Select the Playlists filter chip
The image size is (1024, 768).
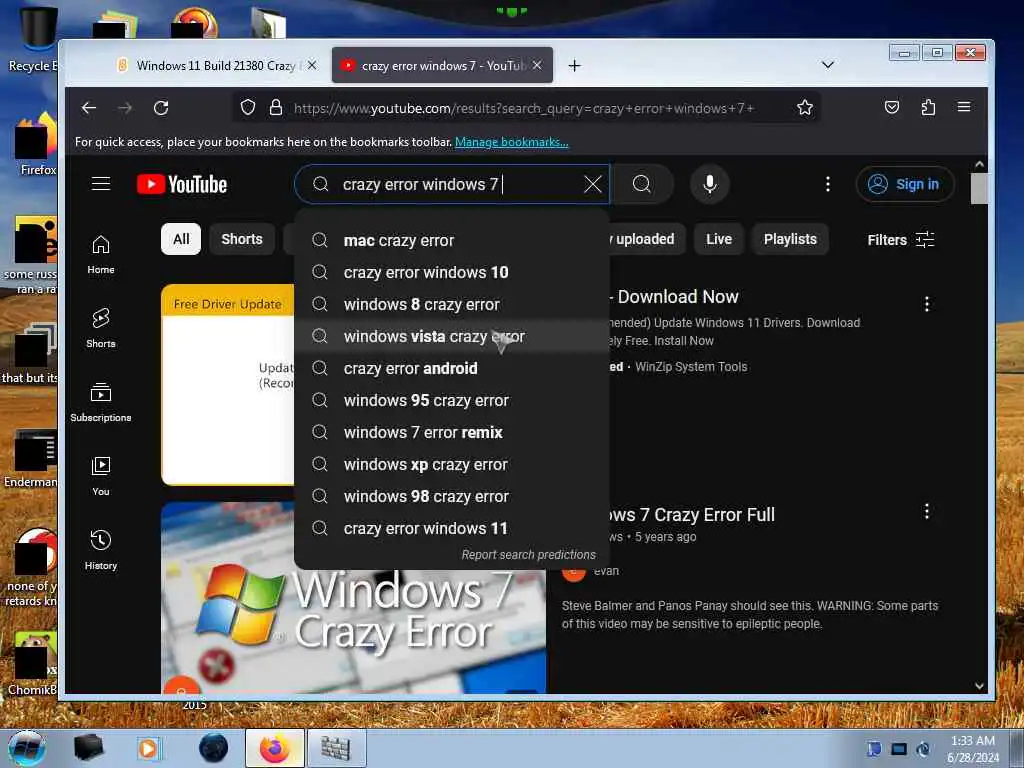790,239
